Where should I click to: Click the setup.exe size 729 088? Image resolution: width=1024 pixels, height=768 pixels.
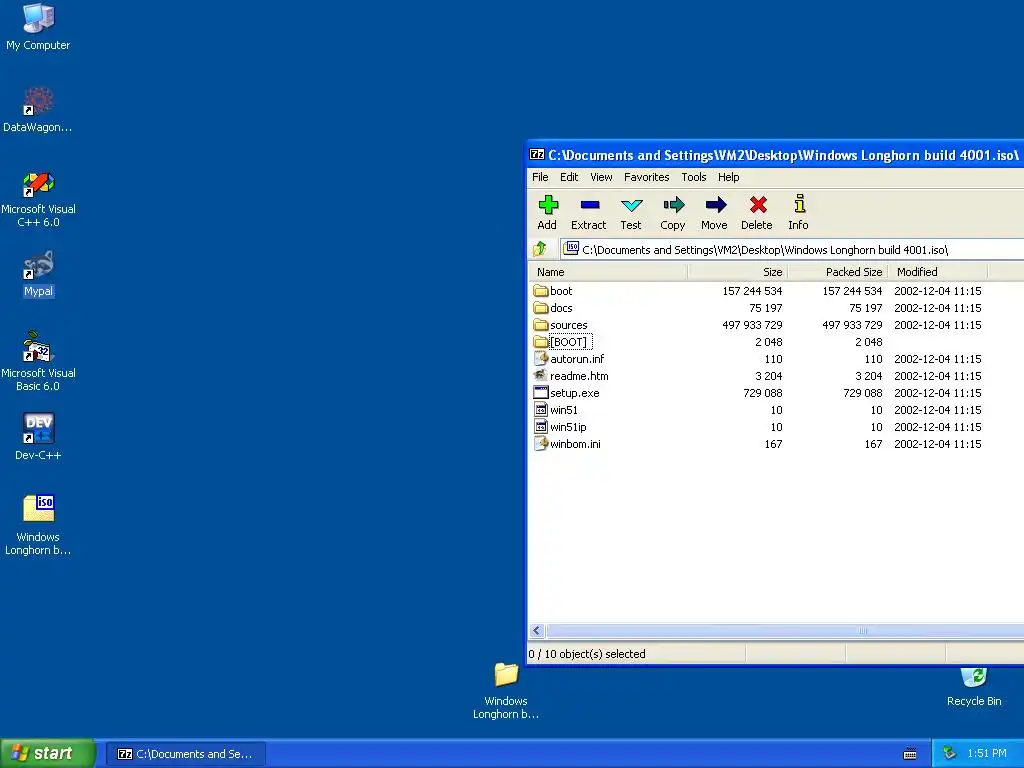(762, 392)
